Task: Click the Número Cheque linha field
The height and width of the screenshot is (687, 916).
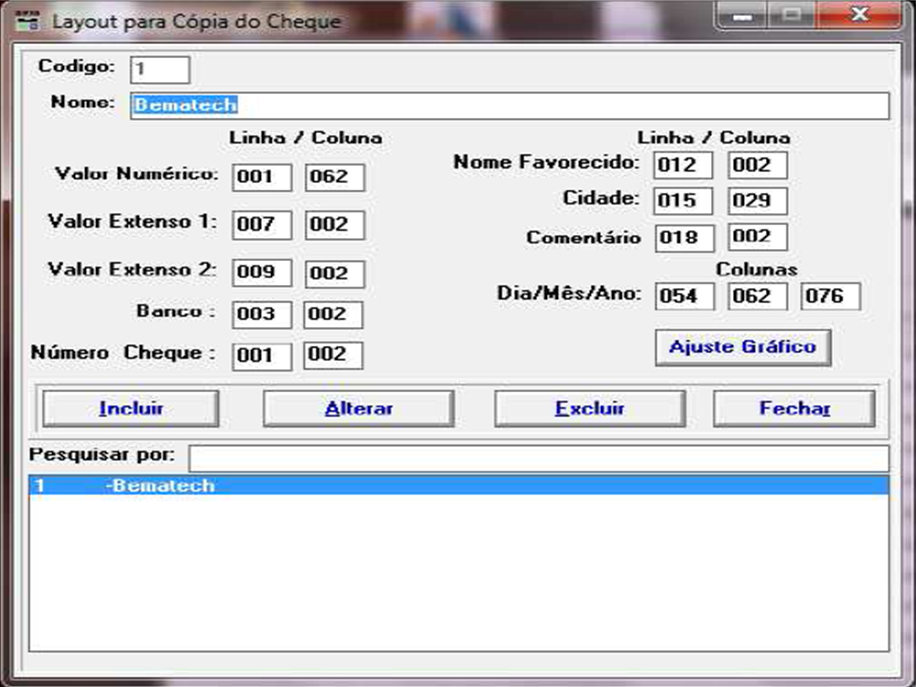Action: pyautogui.click(x=262, y=356)
